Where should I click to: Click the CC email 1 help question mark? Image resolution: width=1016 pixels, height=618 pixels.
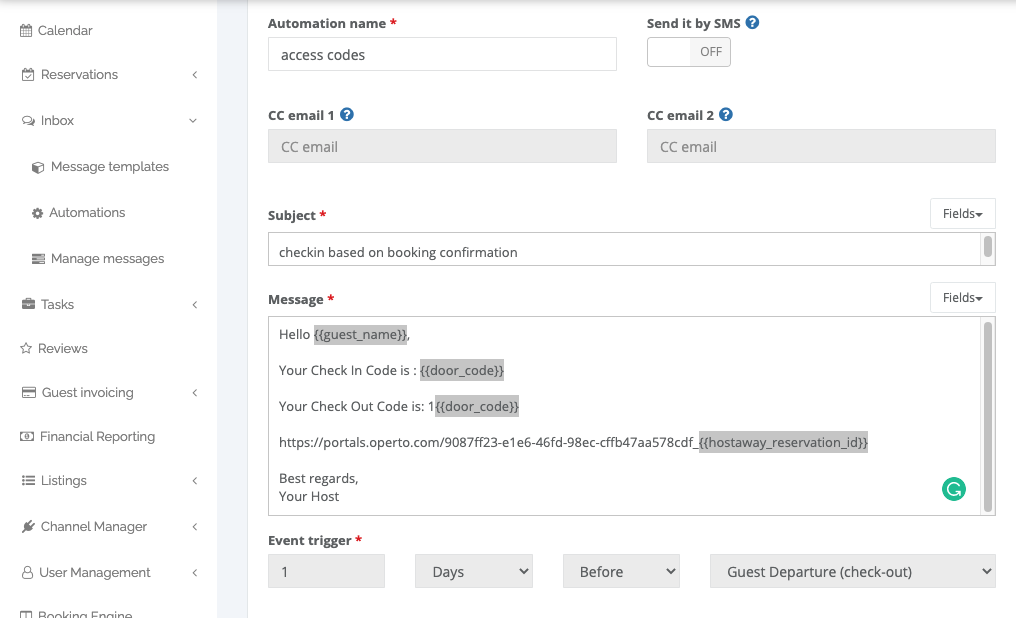click(x=346, y=114)
